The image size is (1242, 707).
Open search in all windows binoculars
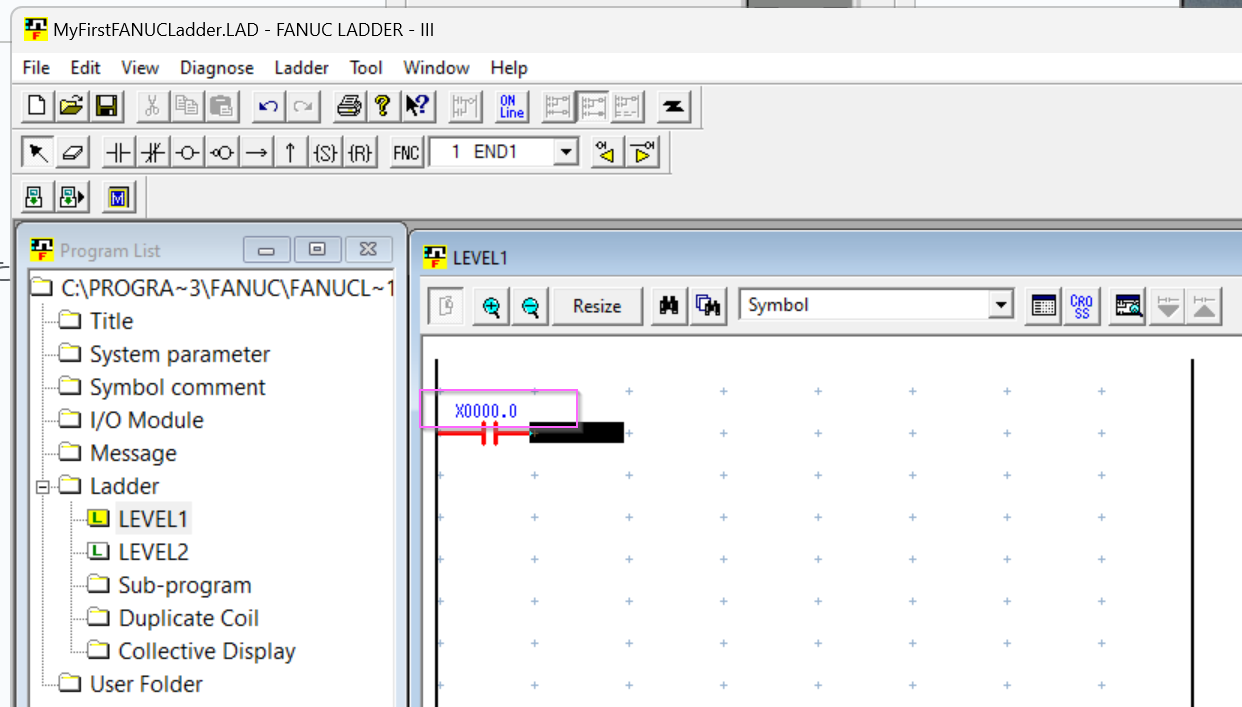[708, 307]
